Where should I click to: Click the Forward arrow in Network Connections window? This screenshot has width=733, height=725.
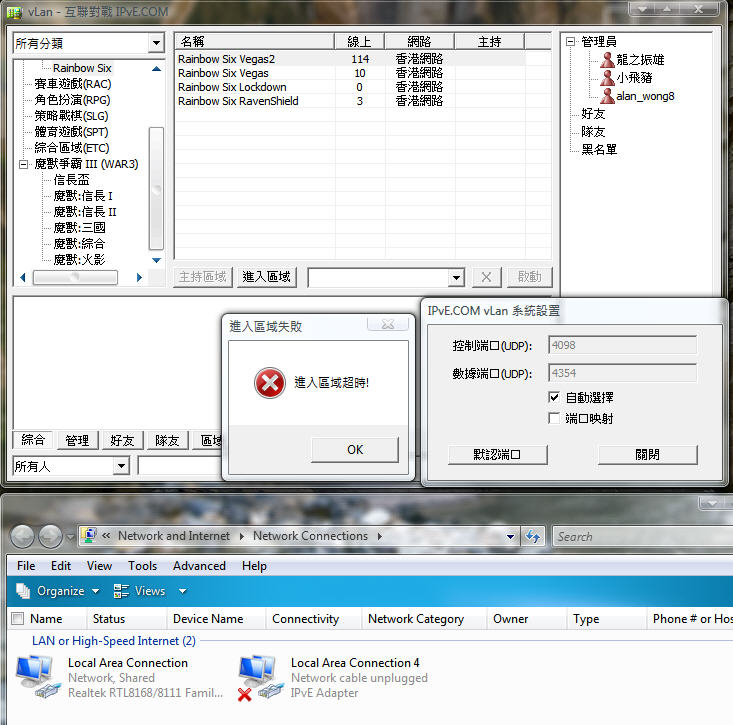50,536
